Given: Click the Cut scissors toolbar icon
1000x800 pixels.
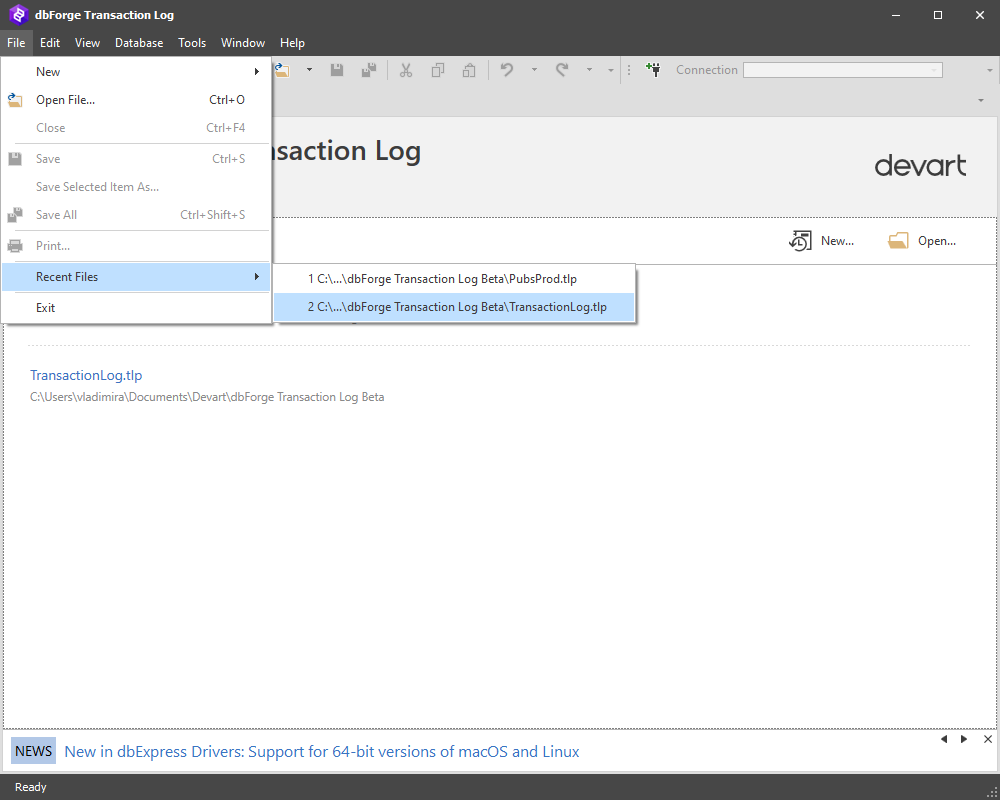Looking at the screenshot, I should coord(406,70).
